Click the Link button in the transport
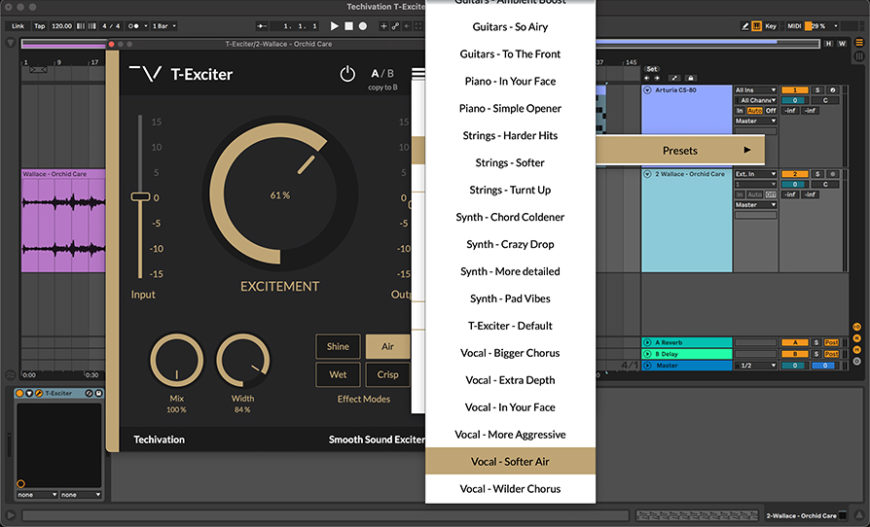 point(18,26)
